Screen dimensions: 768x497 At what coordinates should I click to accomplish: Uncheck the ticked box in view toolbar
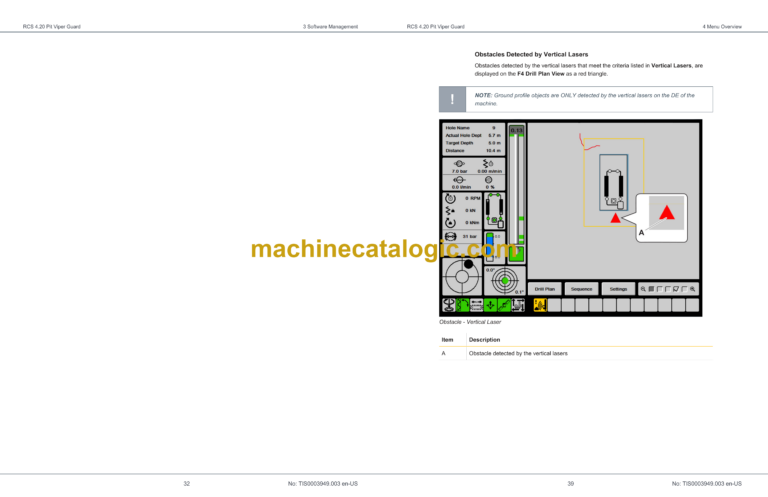676,289
